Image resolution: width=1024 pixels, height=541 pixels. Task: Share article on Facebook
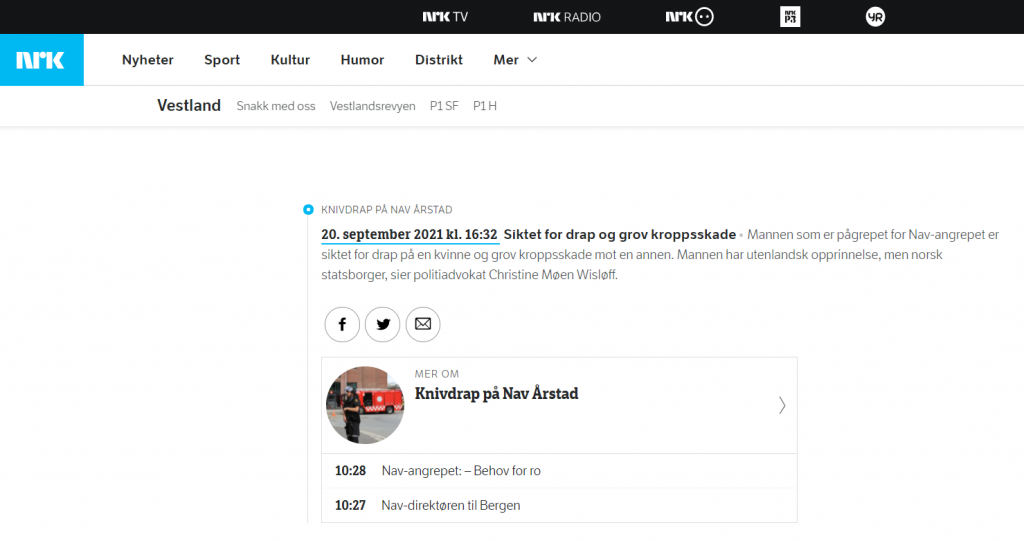point(342,324)
